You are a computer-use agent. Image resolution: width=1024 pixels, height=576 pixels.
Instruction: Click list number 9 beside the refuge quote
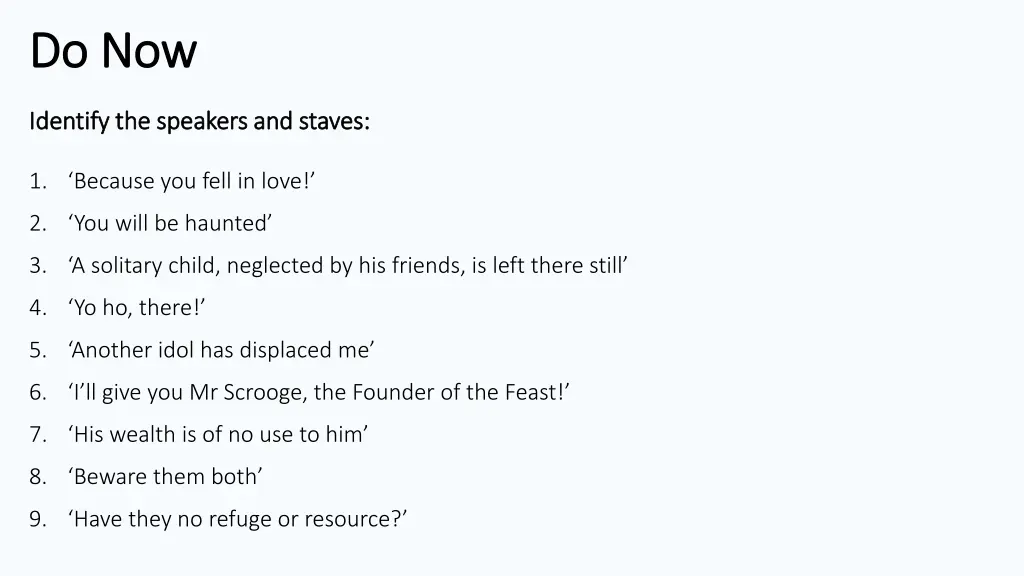point(38,519)
